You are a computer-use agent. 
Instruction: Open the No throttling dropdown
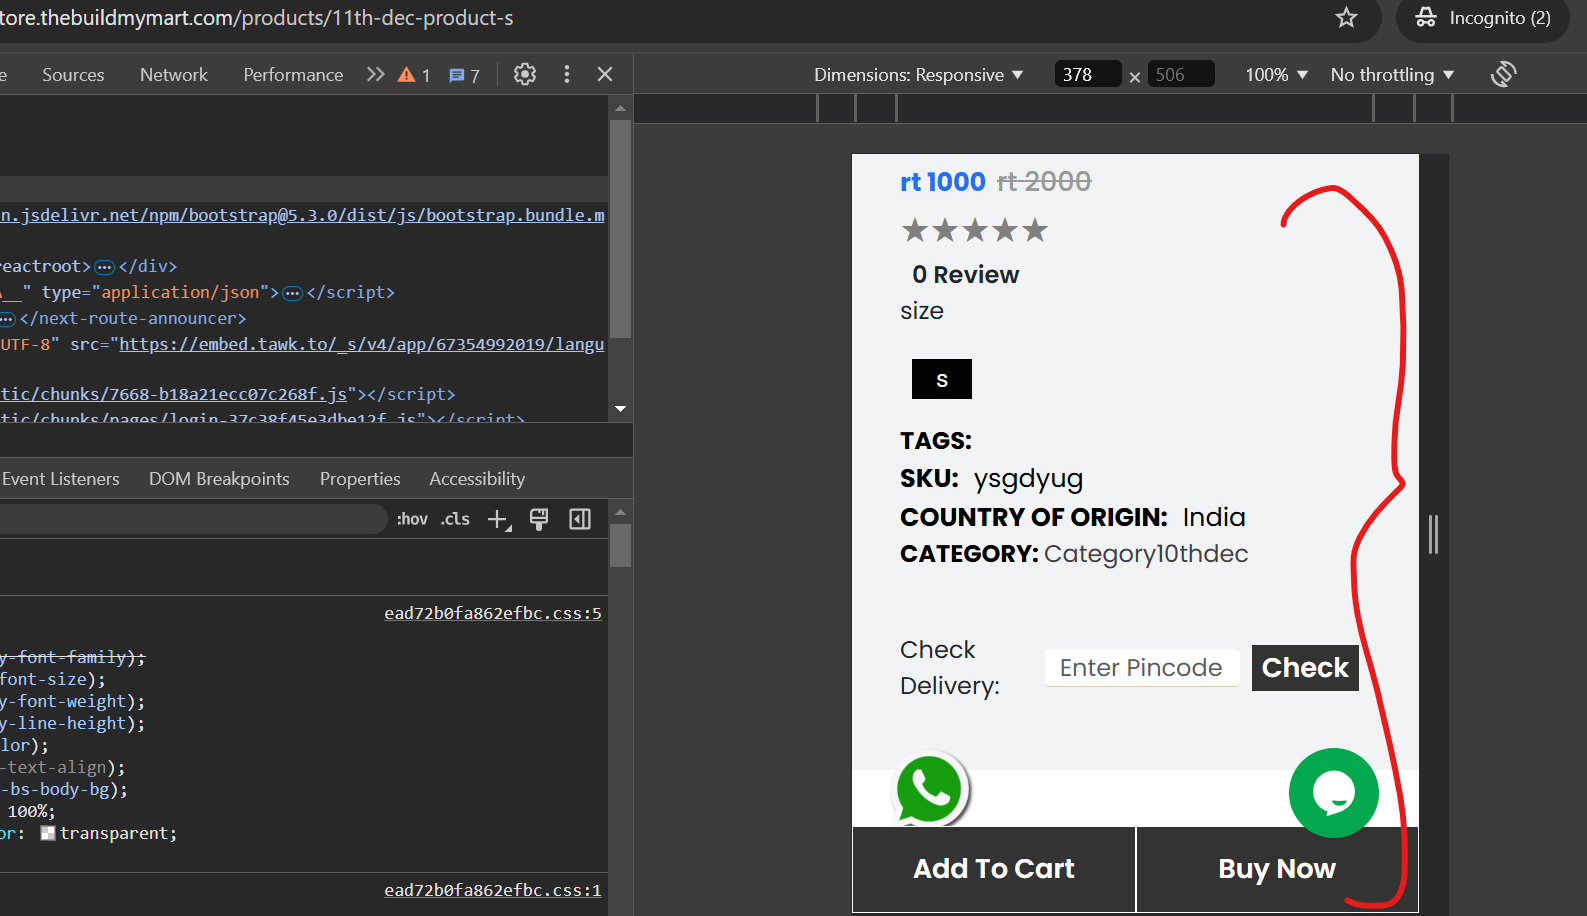coord(1392,75)
